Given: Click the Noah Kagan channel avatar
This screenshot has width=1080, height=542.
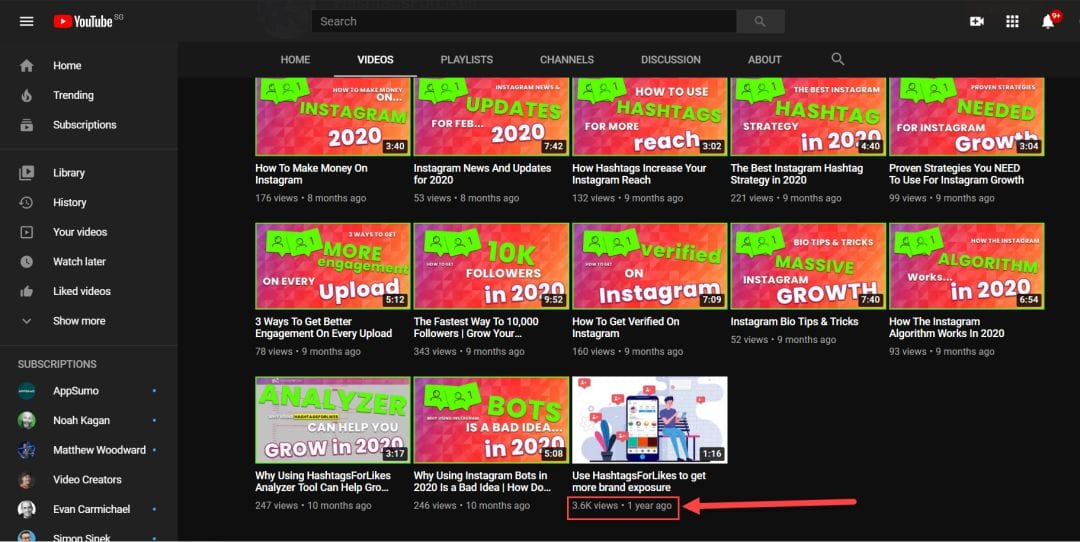Looking at the screenshot, I should tap(27, 420).
